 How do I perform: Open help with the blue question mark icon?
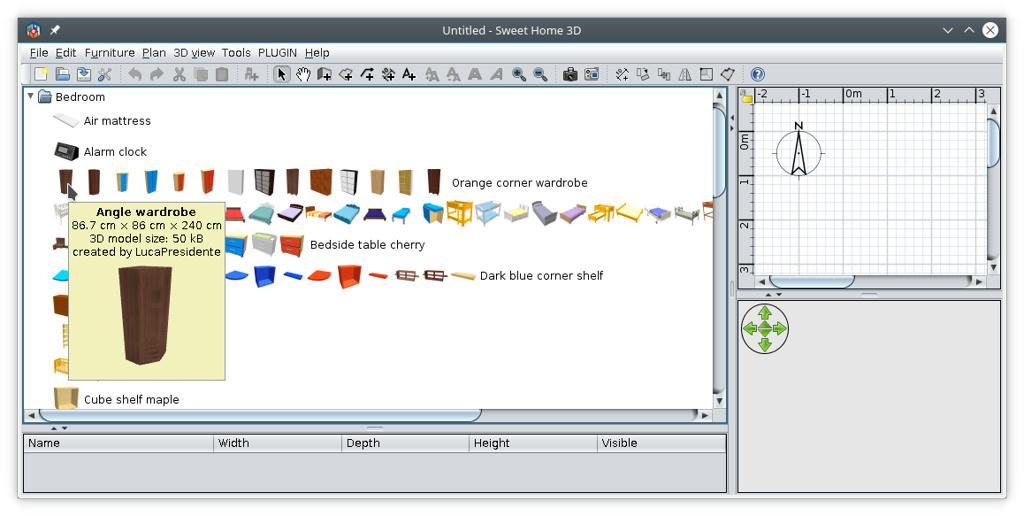[x=758, y=74]
